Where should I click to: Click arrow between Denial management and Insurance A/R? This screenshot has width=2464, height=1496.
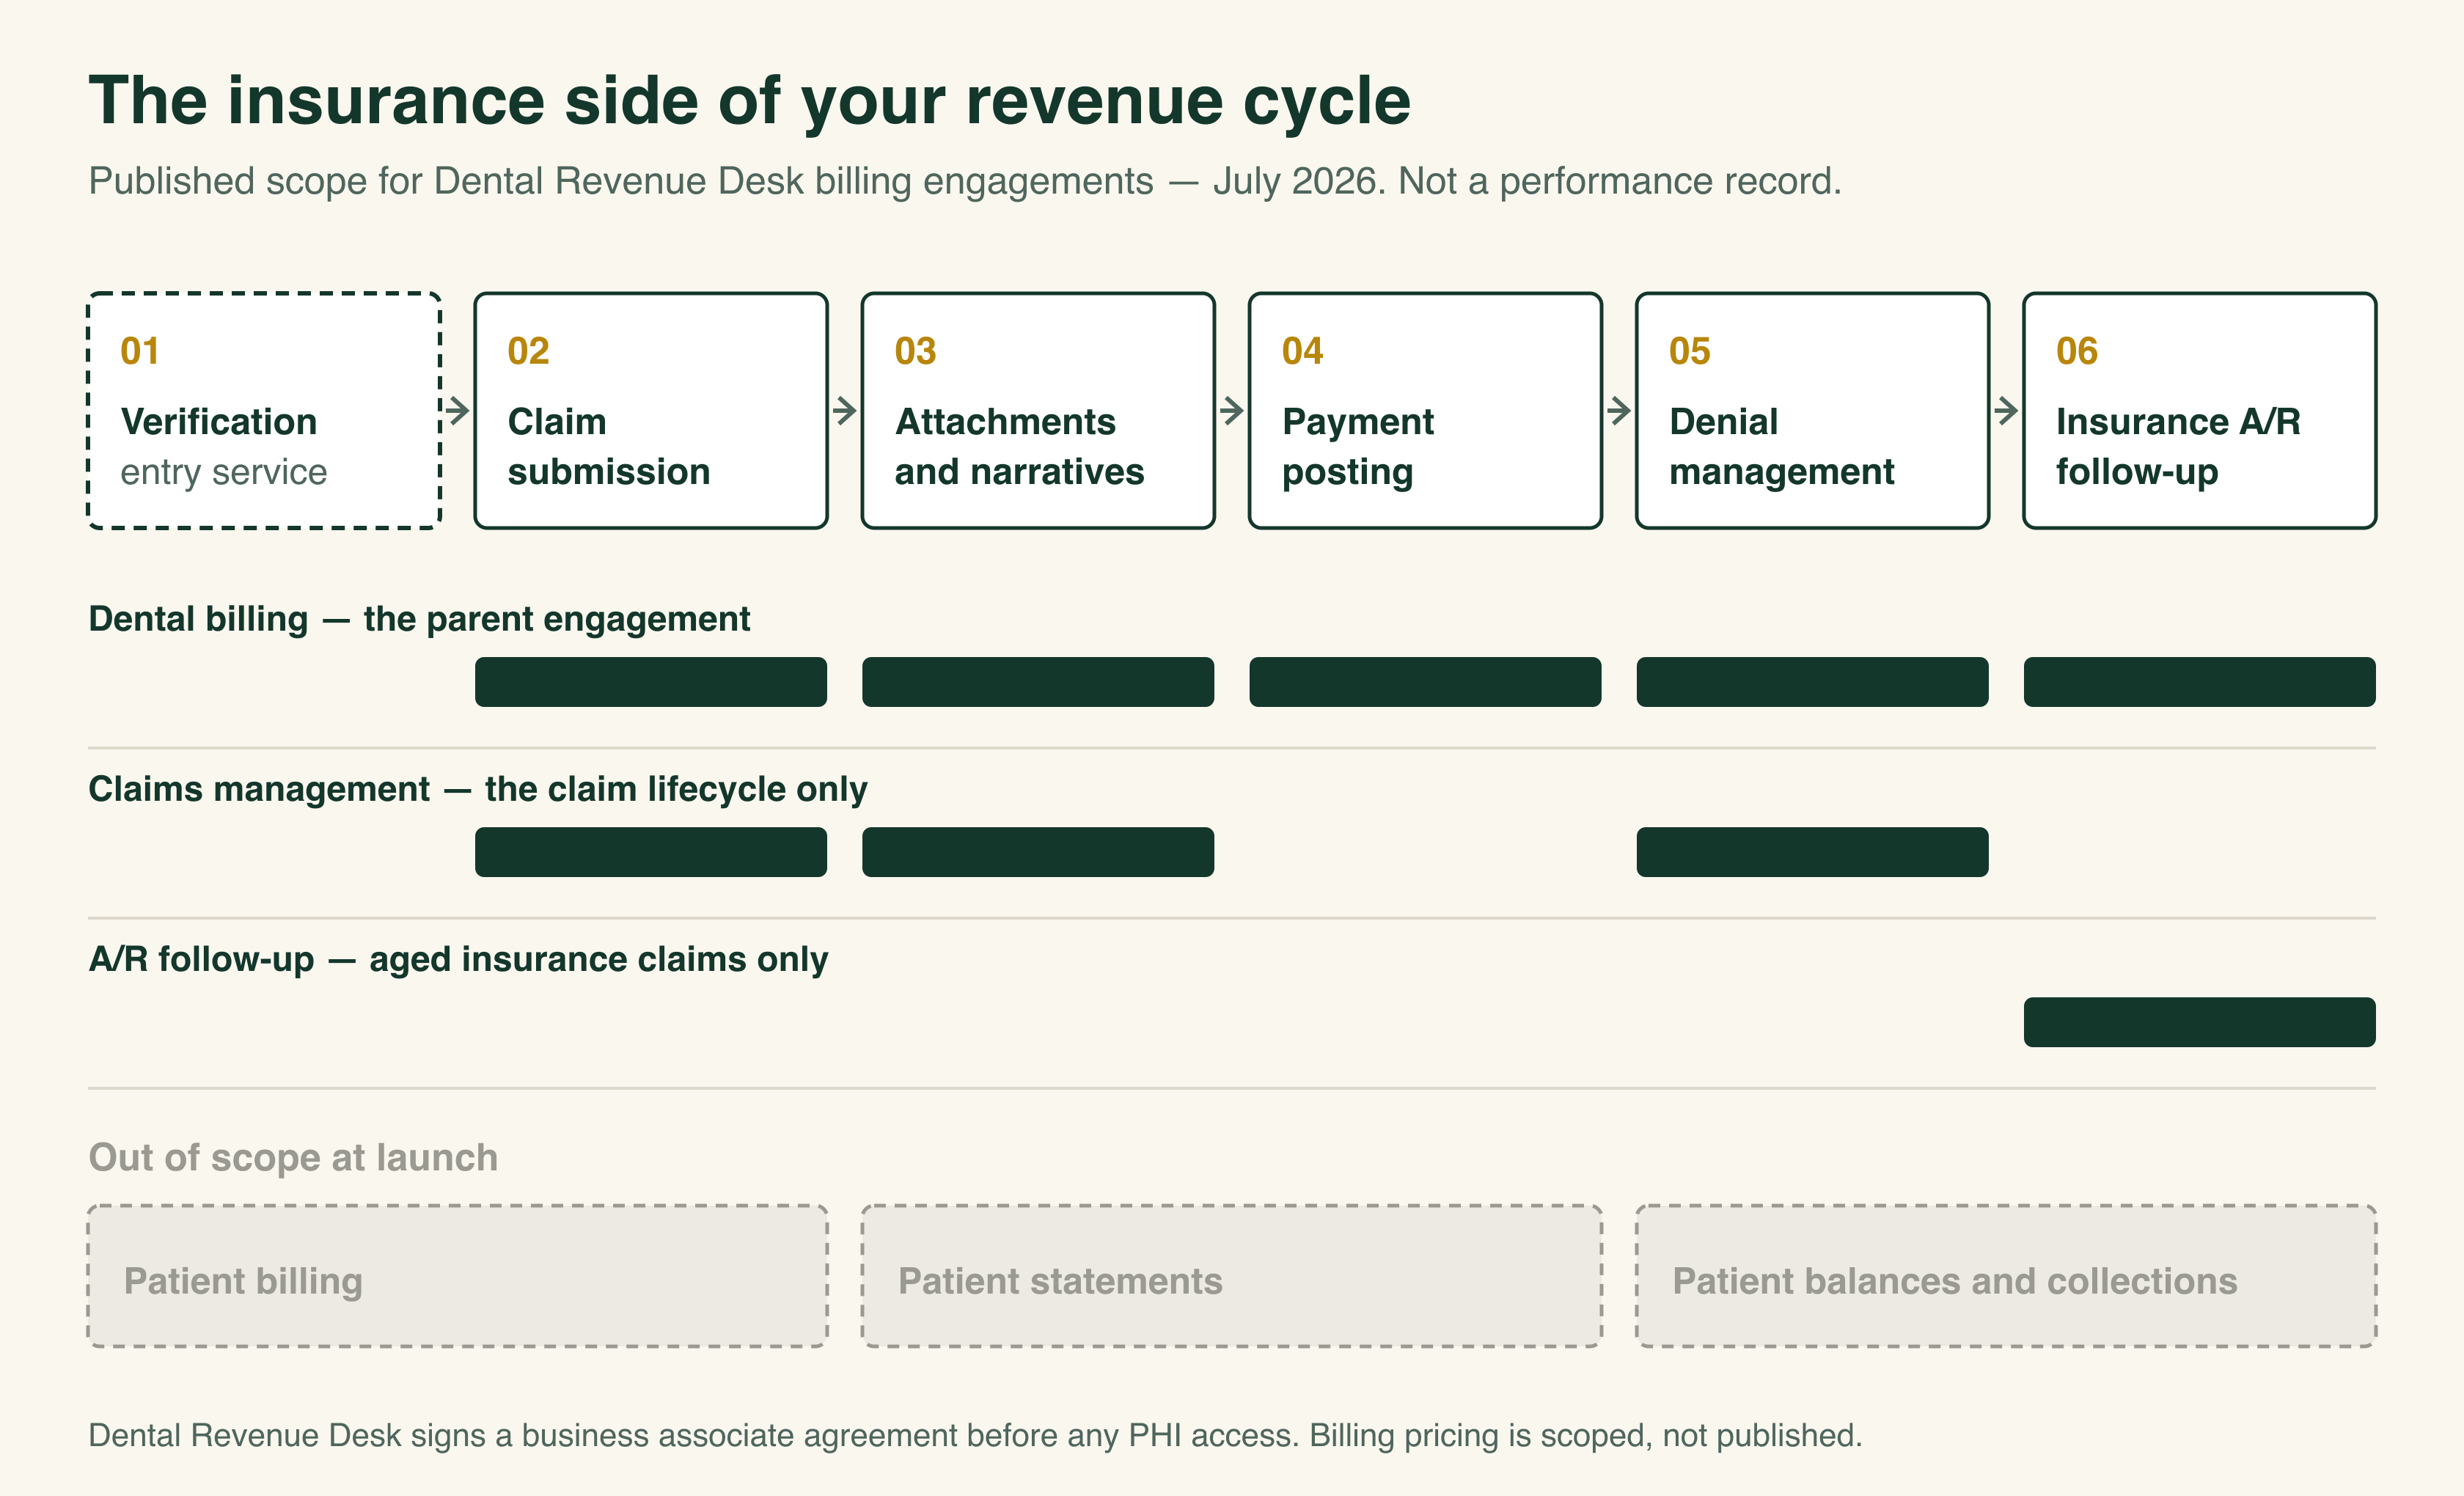[x=2006, y=410]
